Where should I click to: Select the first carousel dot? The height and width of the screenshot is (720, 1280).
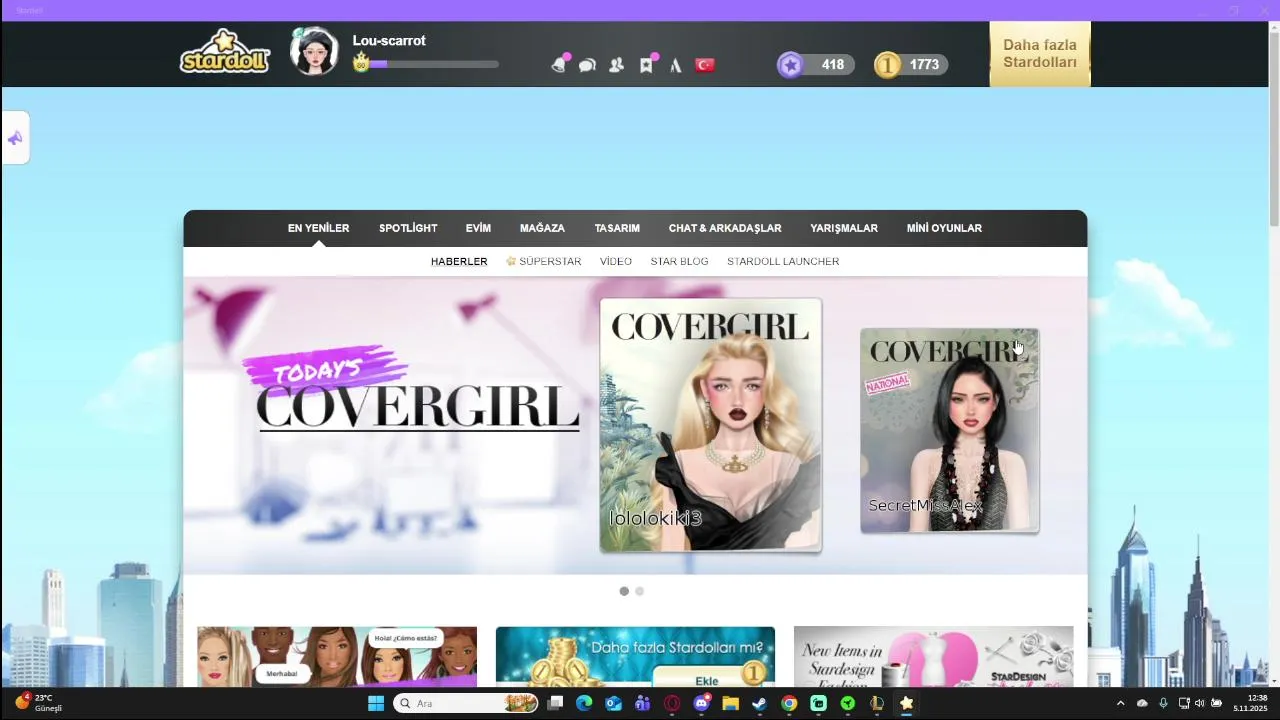pyautogui.click(x=624, y=591)
